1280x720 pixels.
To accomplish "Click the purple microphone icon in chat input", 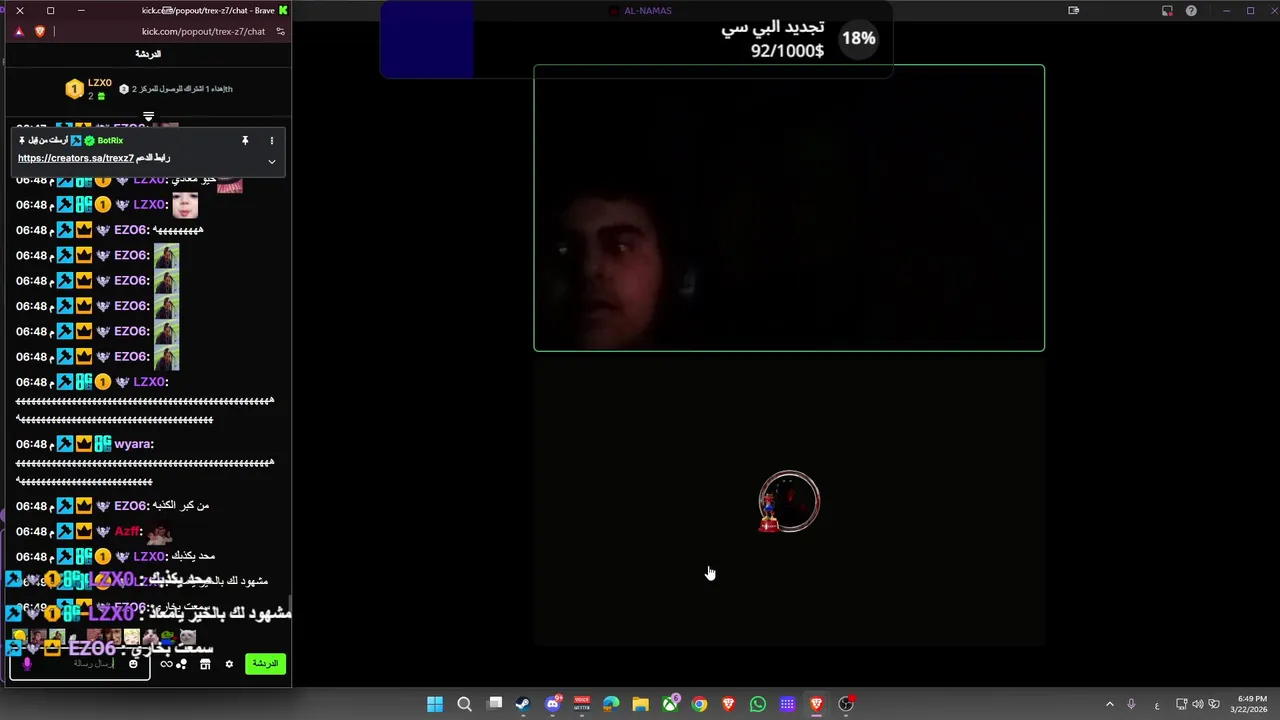I will [x=27, y=664].
